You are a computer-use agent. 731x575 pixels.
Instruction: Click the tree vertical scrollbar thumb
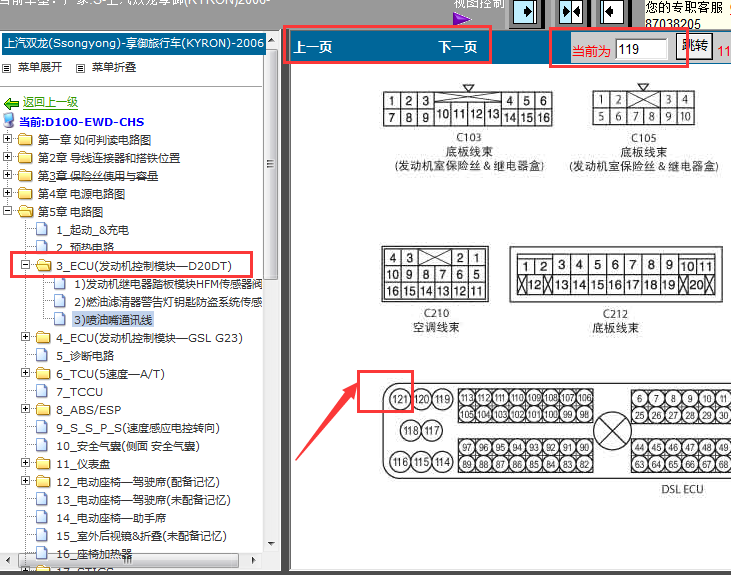click(x=270, y=163)
